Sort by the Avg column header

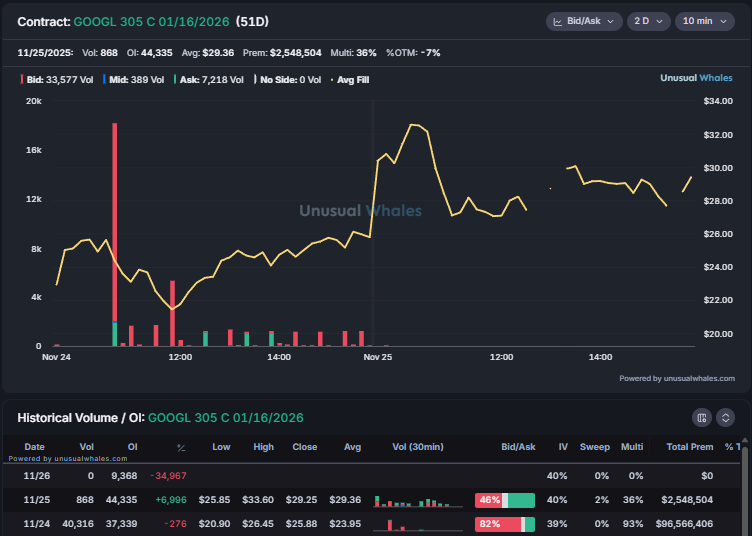[352, 447]
